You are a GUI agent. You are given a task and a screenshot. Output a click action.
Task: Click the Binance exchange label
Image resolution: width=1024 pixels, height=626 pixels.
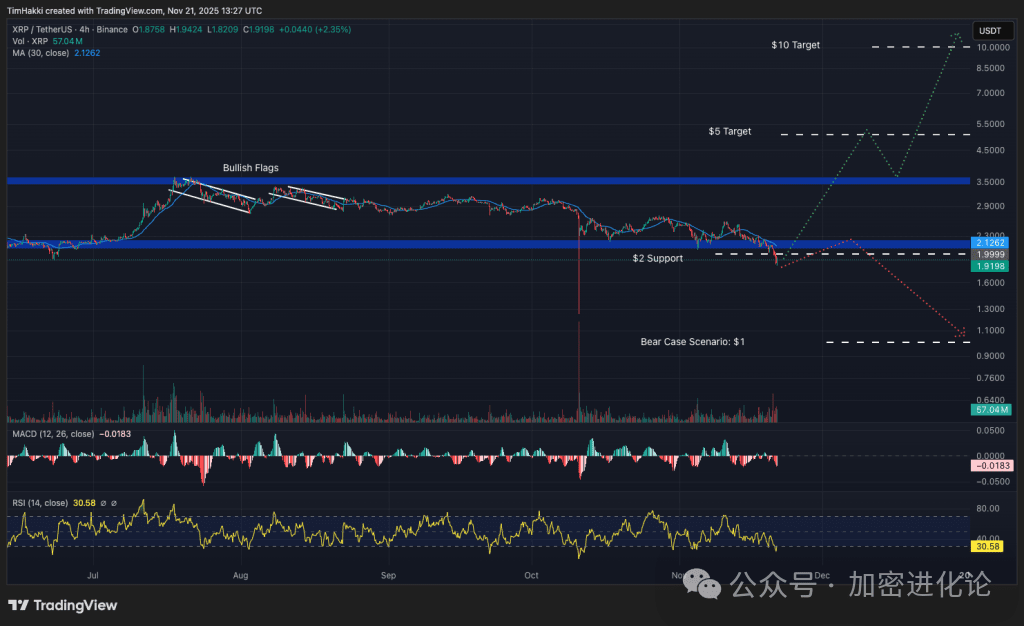click(x=110, y=31)
